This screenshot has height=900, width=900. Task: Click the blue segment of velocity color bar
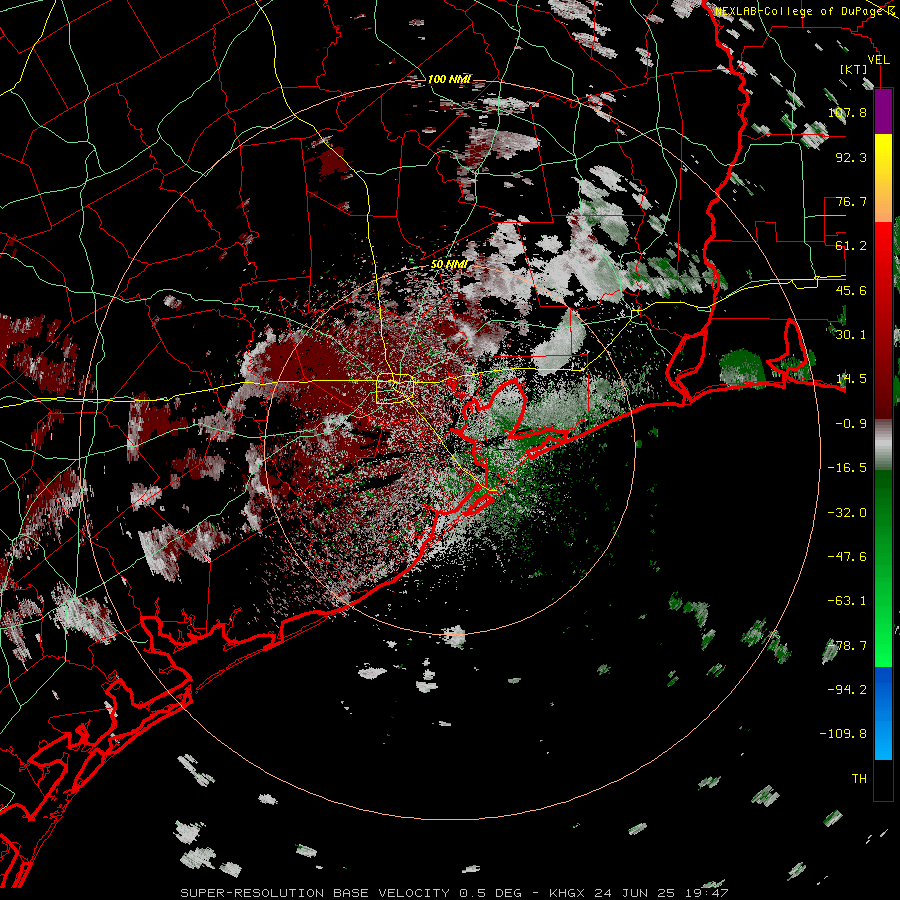click(x=883, y=713)
